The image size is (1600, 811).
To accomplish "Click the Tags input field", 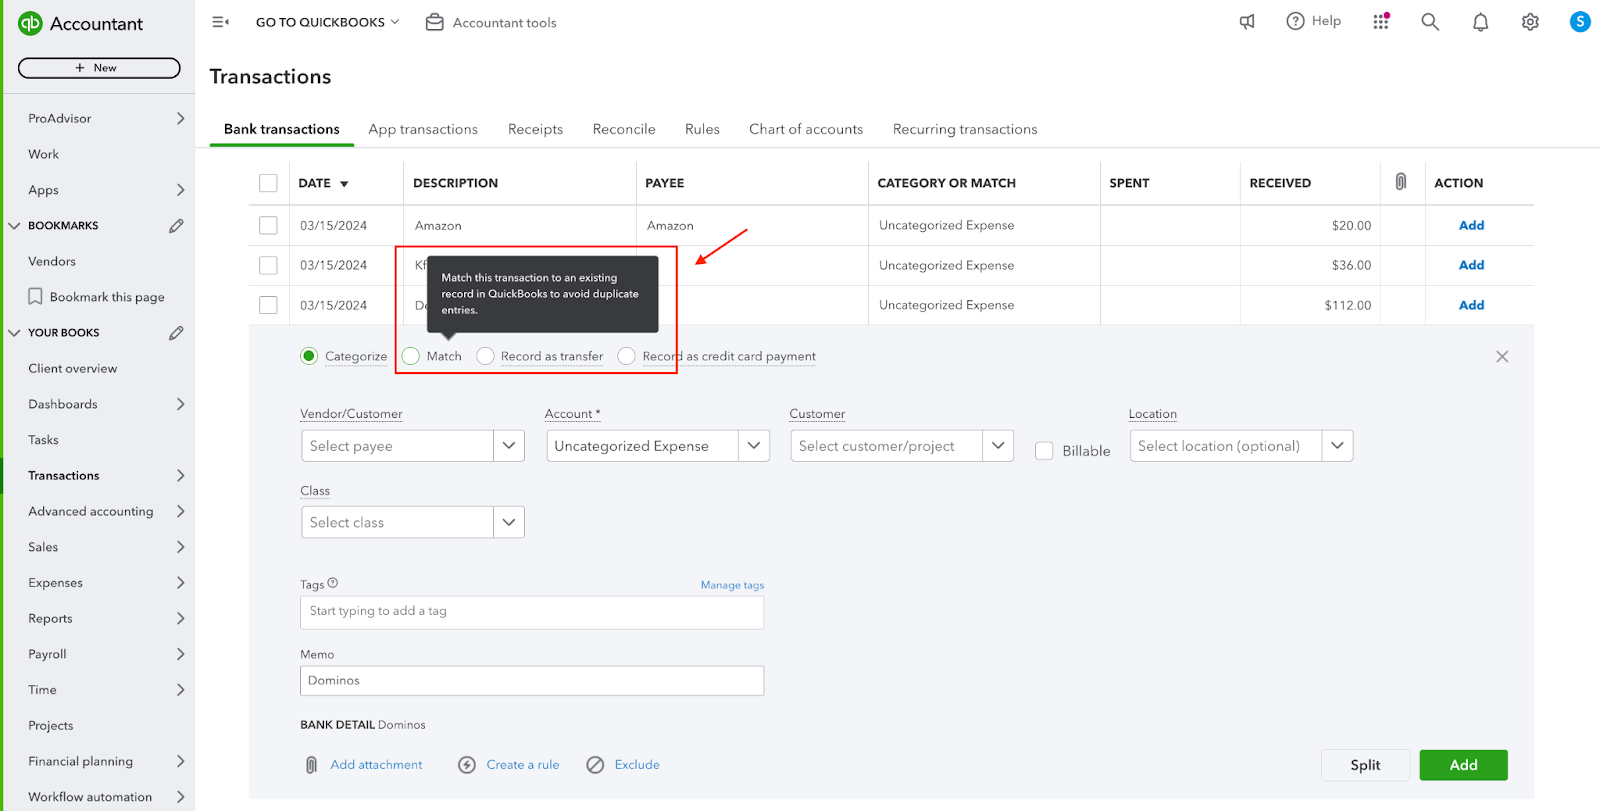I will (532, 612).
